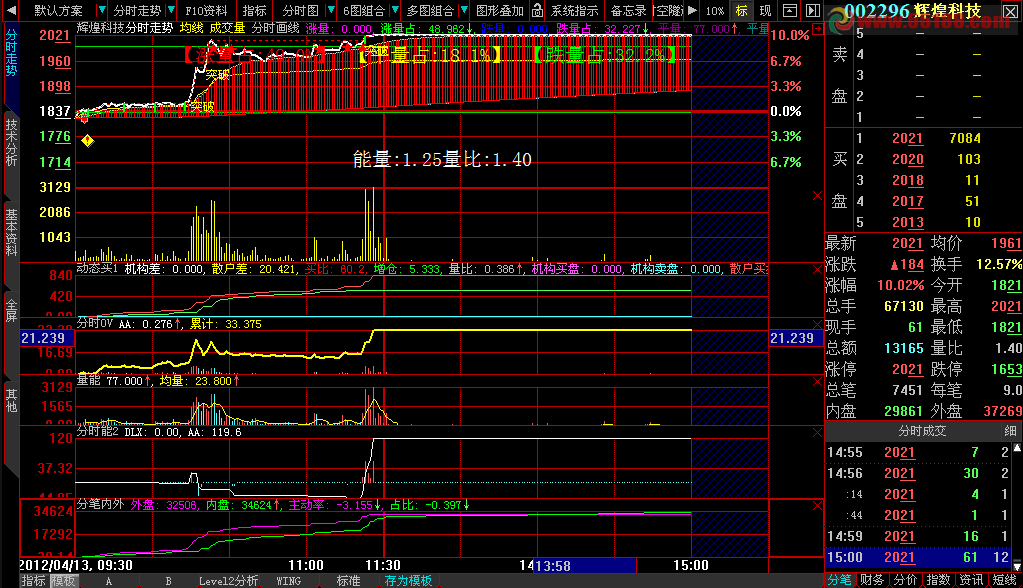The height and width of the screenshot is (588, 1023).
Task: Switch to 财务 tab in right panel
Action: coord(872,580)
